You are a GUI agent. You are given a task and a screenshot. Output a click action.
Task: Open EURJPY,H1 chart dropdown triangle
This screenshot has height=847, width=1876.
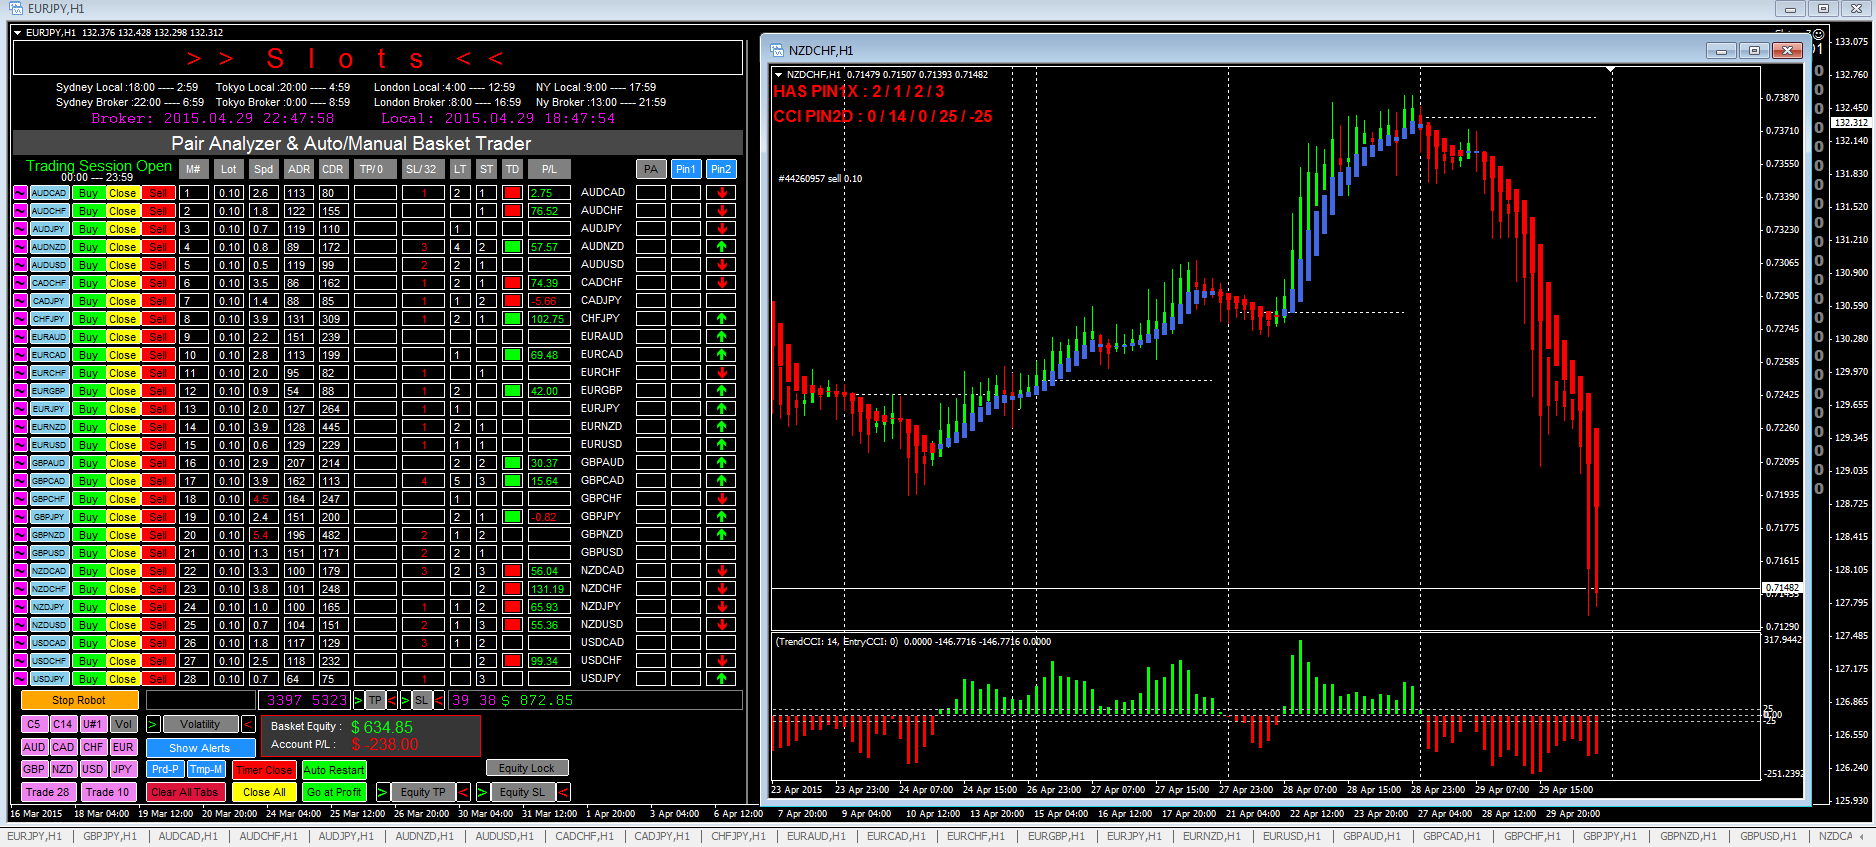[x=18, y=33]
